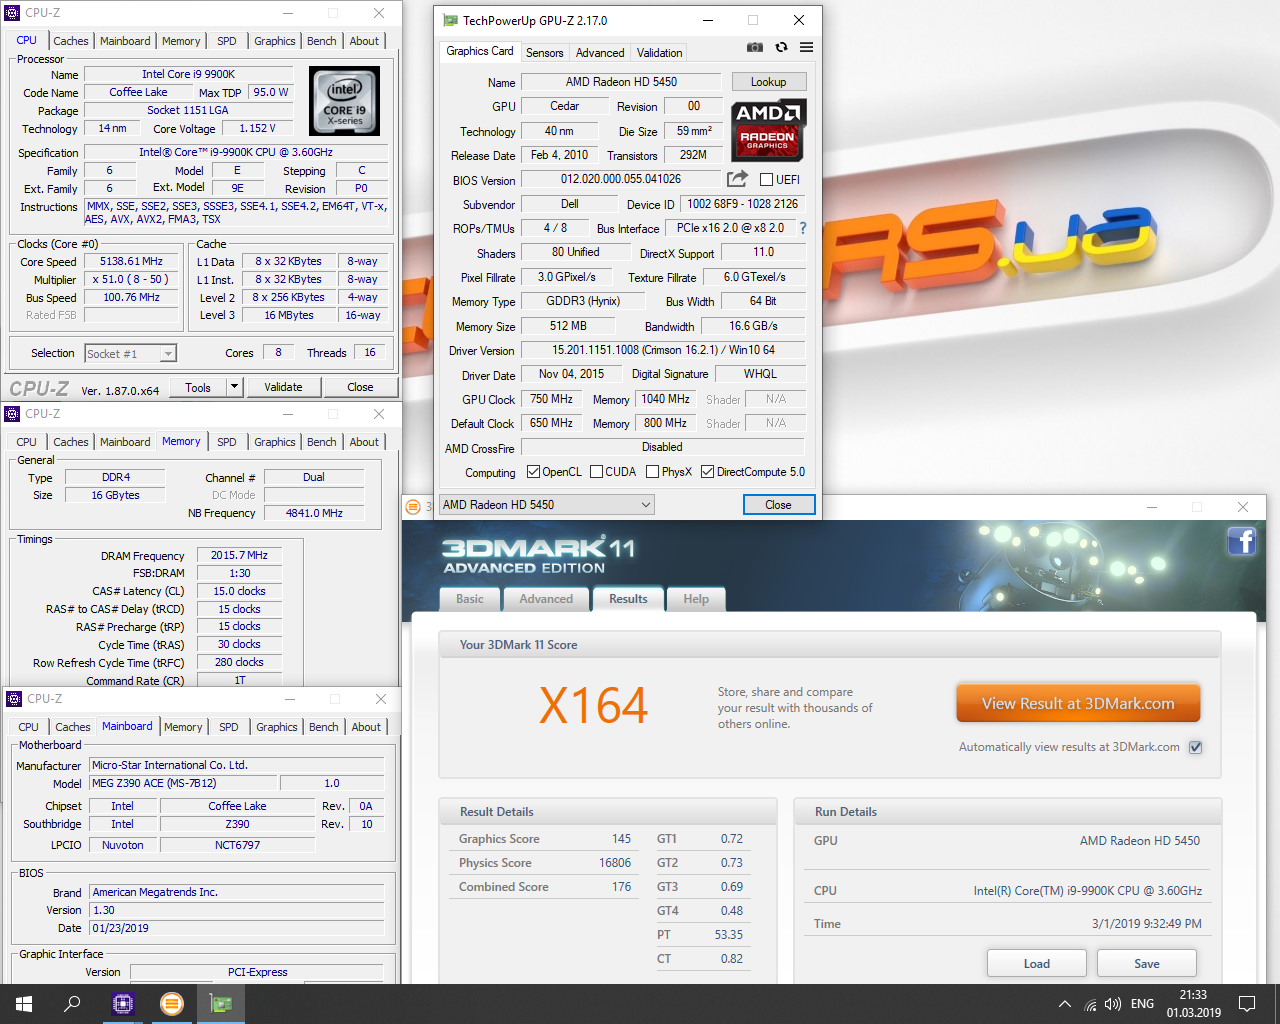Click ENG language indicator
This screenshot has width=1280, height=1024.
point(1143,1004)
